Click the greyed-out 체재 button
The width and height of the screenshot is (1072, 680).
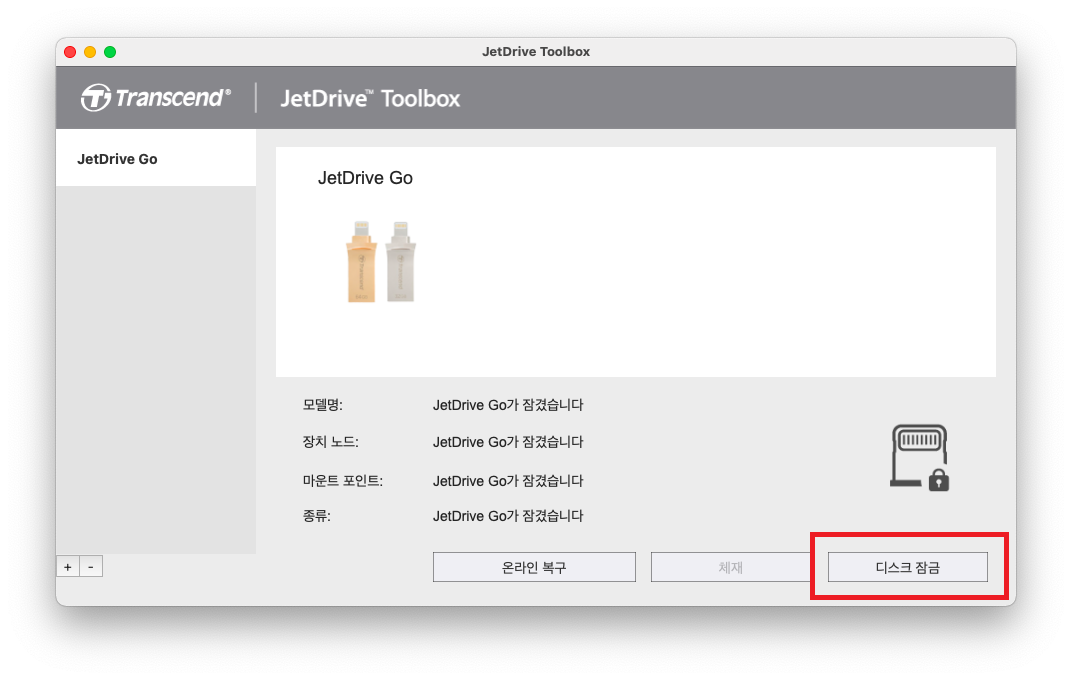coord(730,567)
